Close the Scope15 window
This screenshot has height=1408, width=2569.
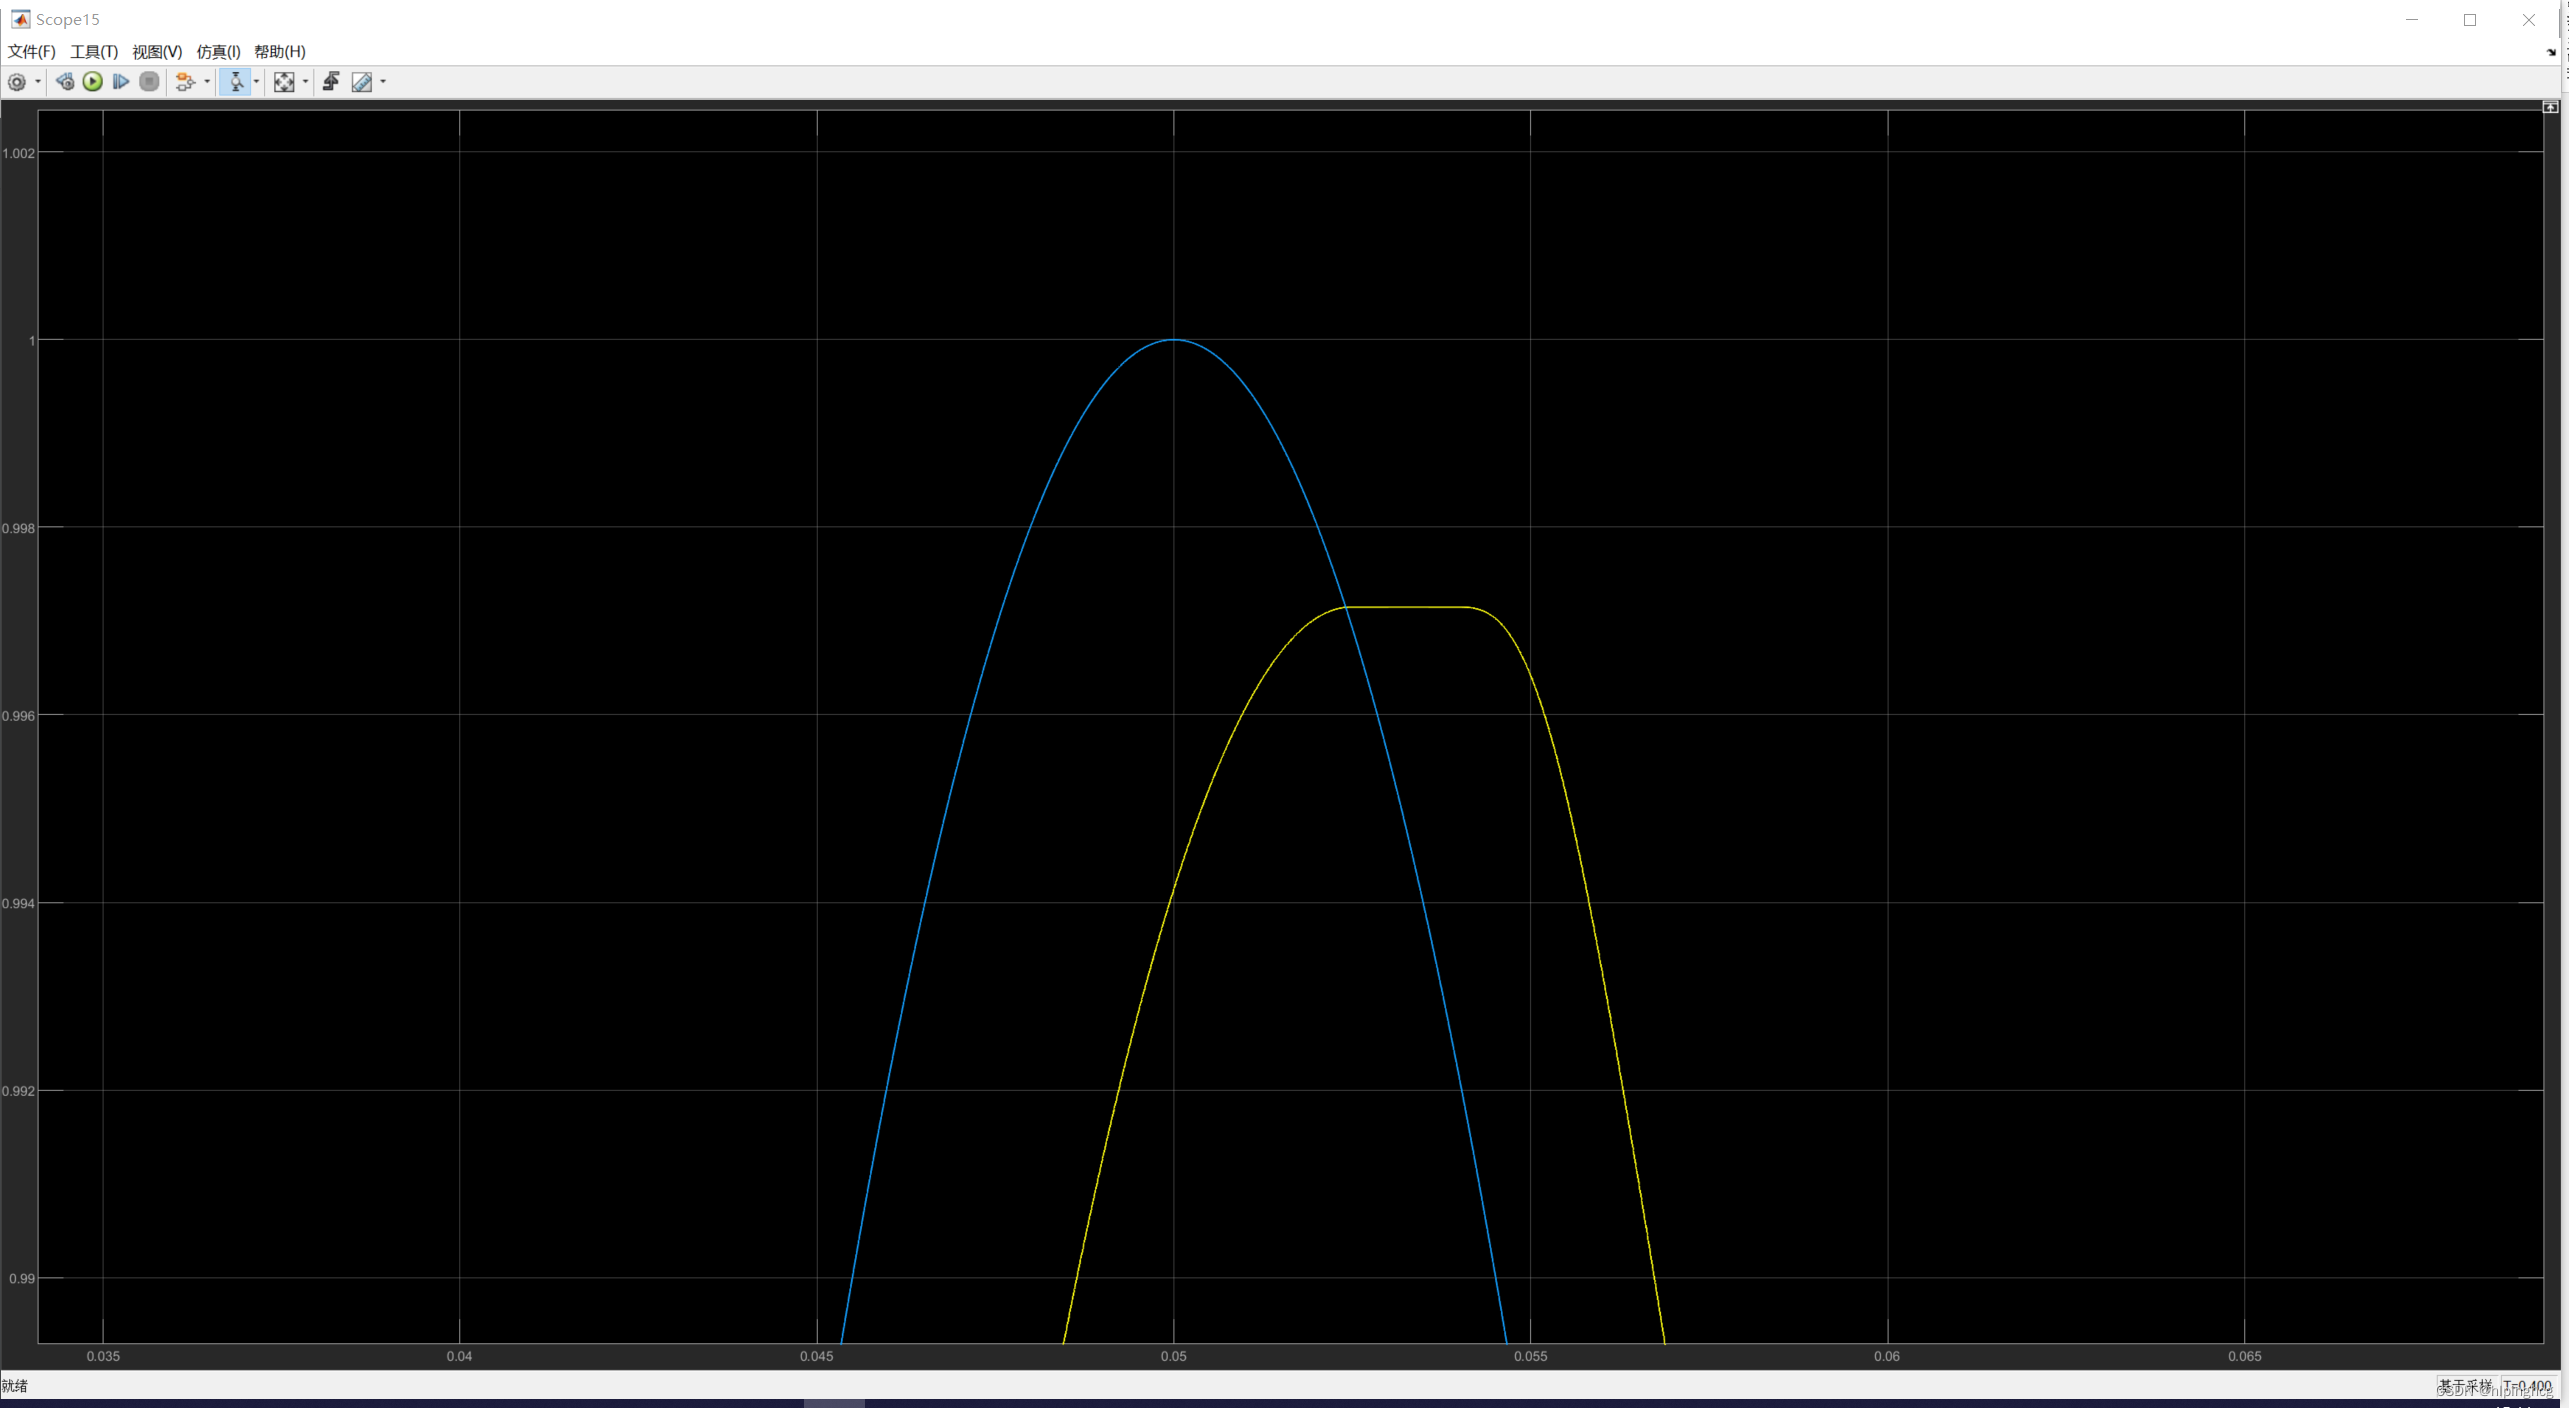(2528, 19)
